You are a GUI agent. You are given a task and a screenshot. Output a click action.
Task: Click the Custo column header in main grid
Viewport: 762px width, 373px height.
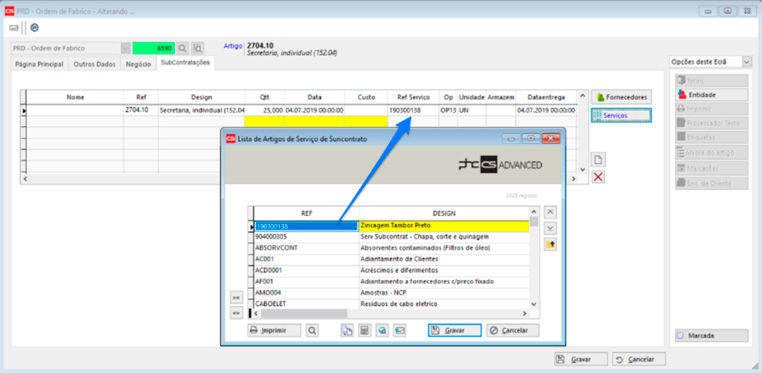point(366,97)
